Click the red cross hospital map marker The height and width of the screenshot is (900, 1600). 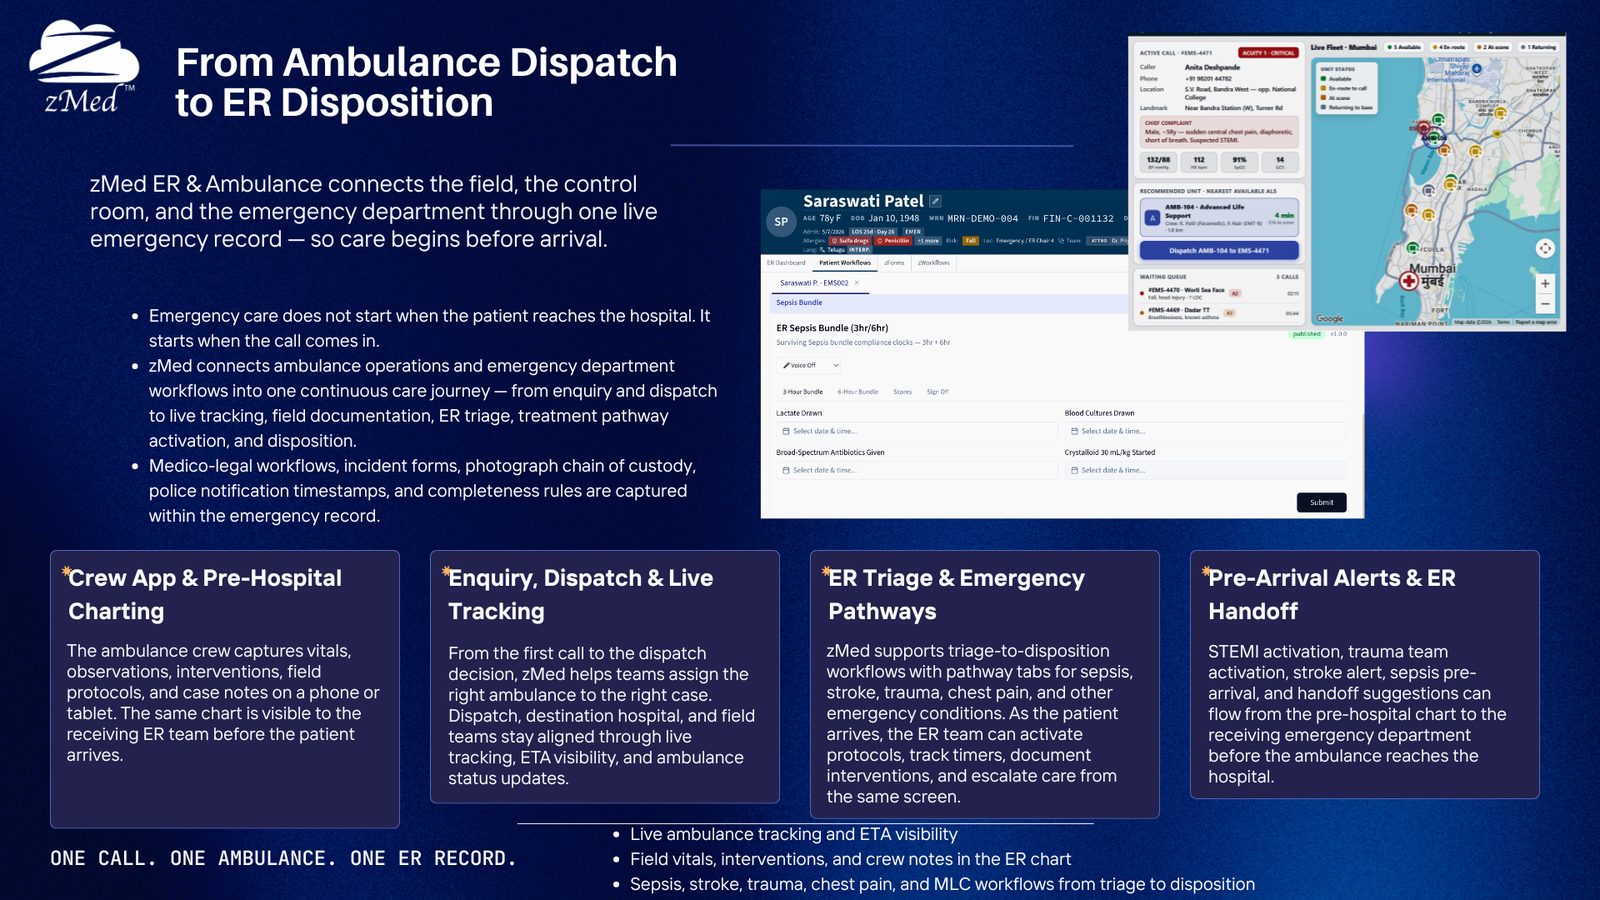1409,281
